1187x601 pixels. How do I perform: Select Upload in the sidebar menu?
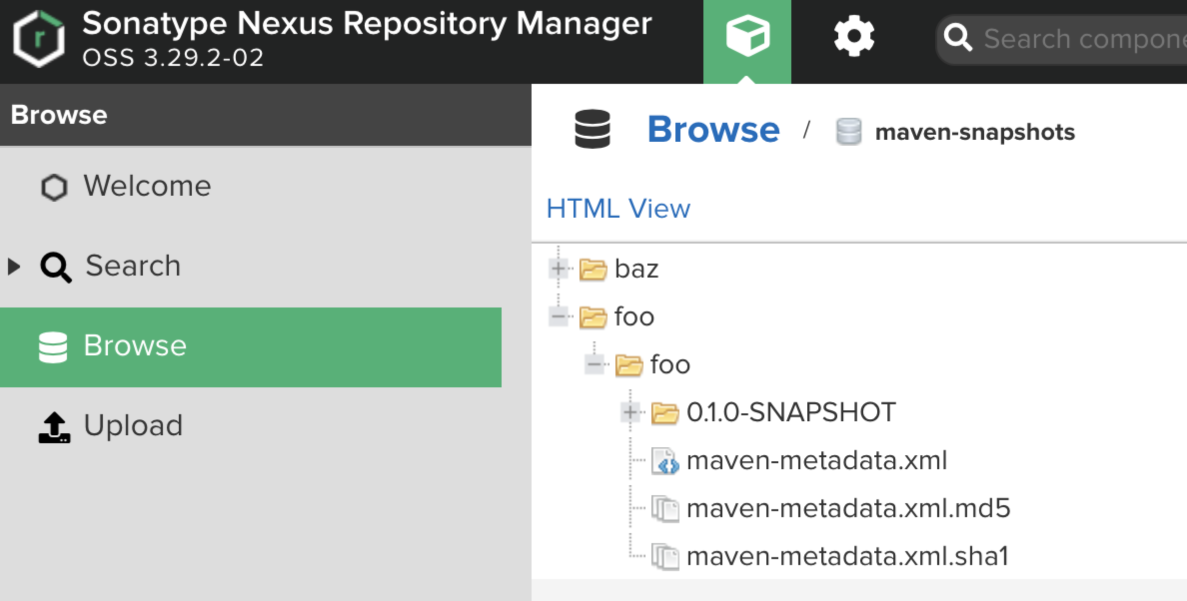133,426
